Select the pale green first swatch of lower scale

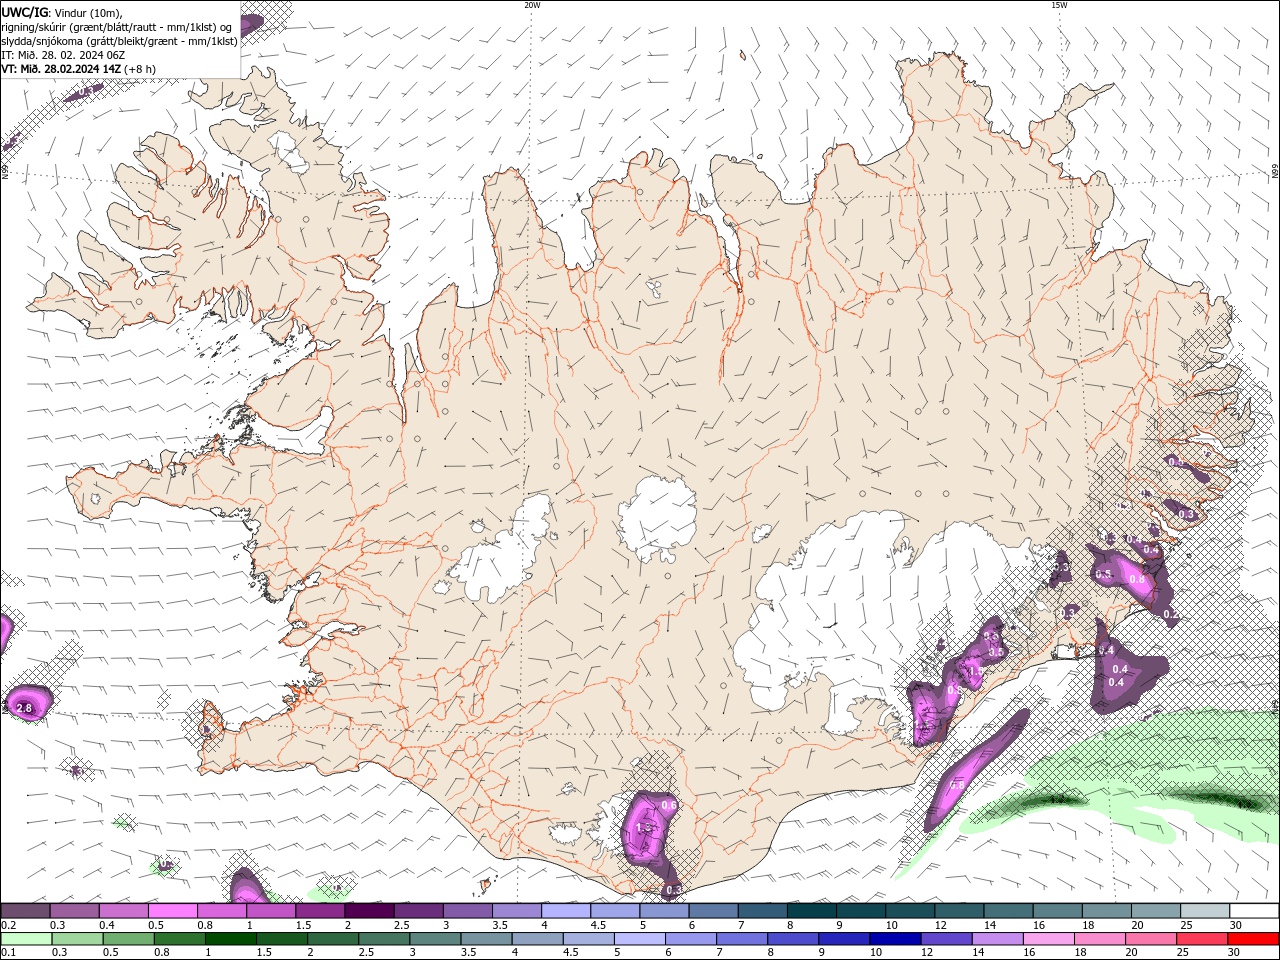click(26, 939)
